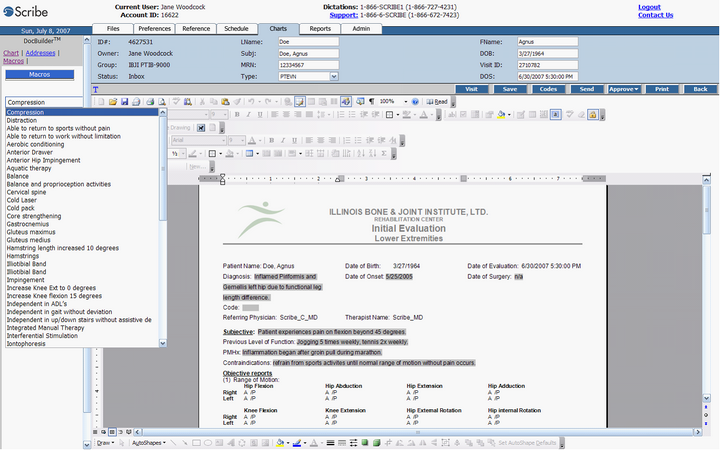
Task: Select the Rectangle shape tool in Drawing toolbar
Action: click(x=196, y=443)
